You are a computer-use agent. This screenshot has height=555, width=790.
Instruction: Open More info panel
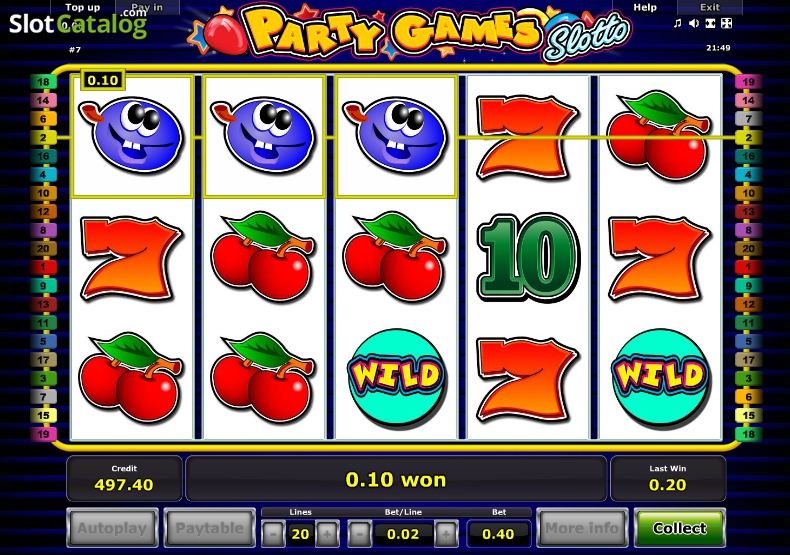point(582,528)
